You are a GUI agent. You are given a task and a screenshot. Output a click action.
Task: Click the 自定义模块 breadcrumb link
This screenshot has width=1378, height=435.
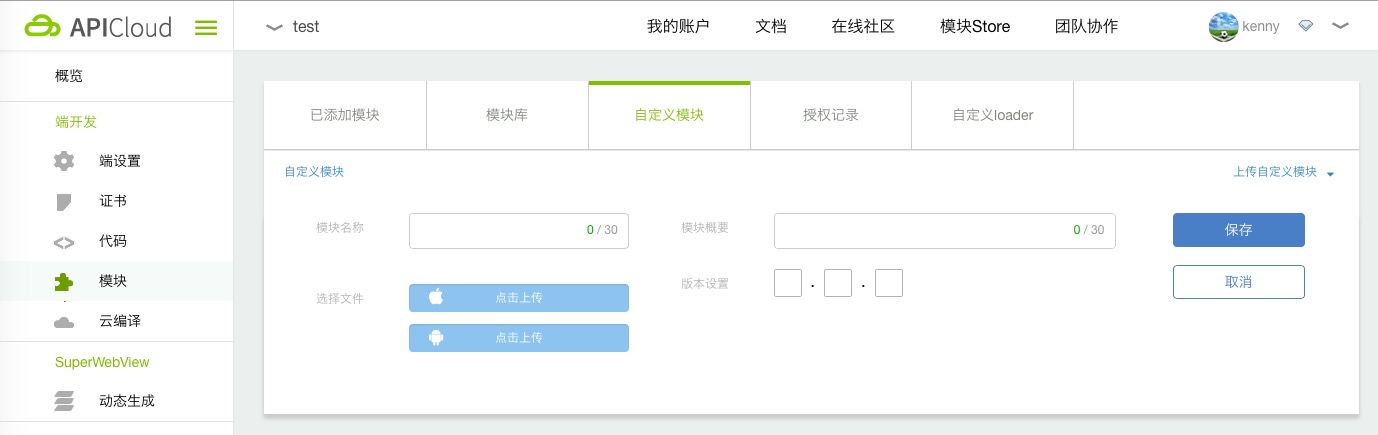coord(314,172)
